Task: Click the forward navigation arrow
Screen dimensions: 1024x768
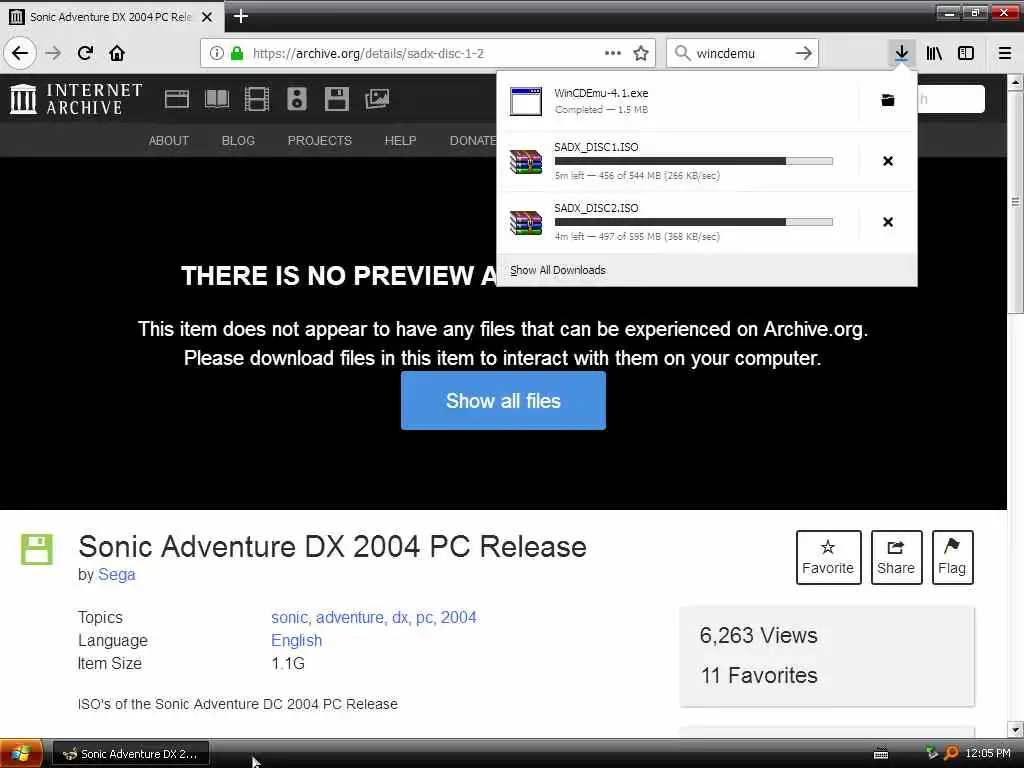Action: point(54,53)
